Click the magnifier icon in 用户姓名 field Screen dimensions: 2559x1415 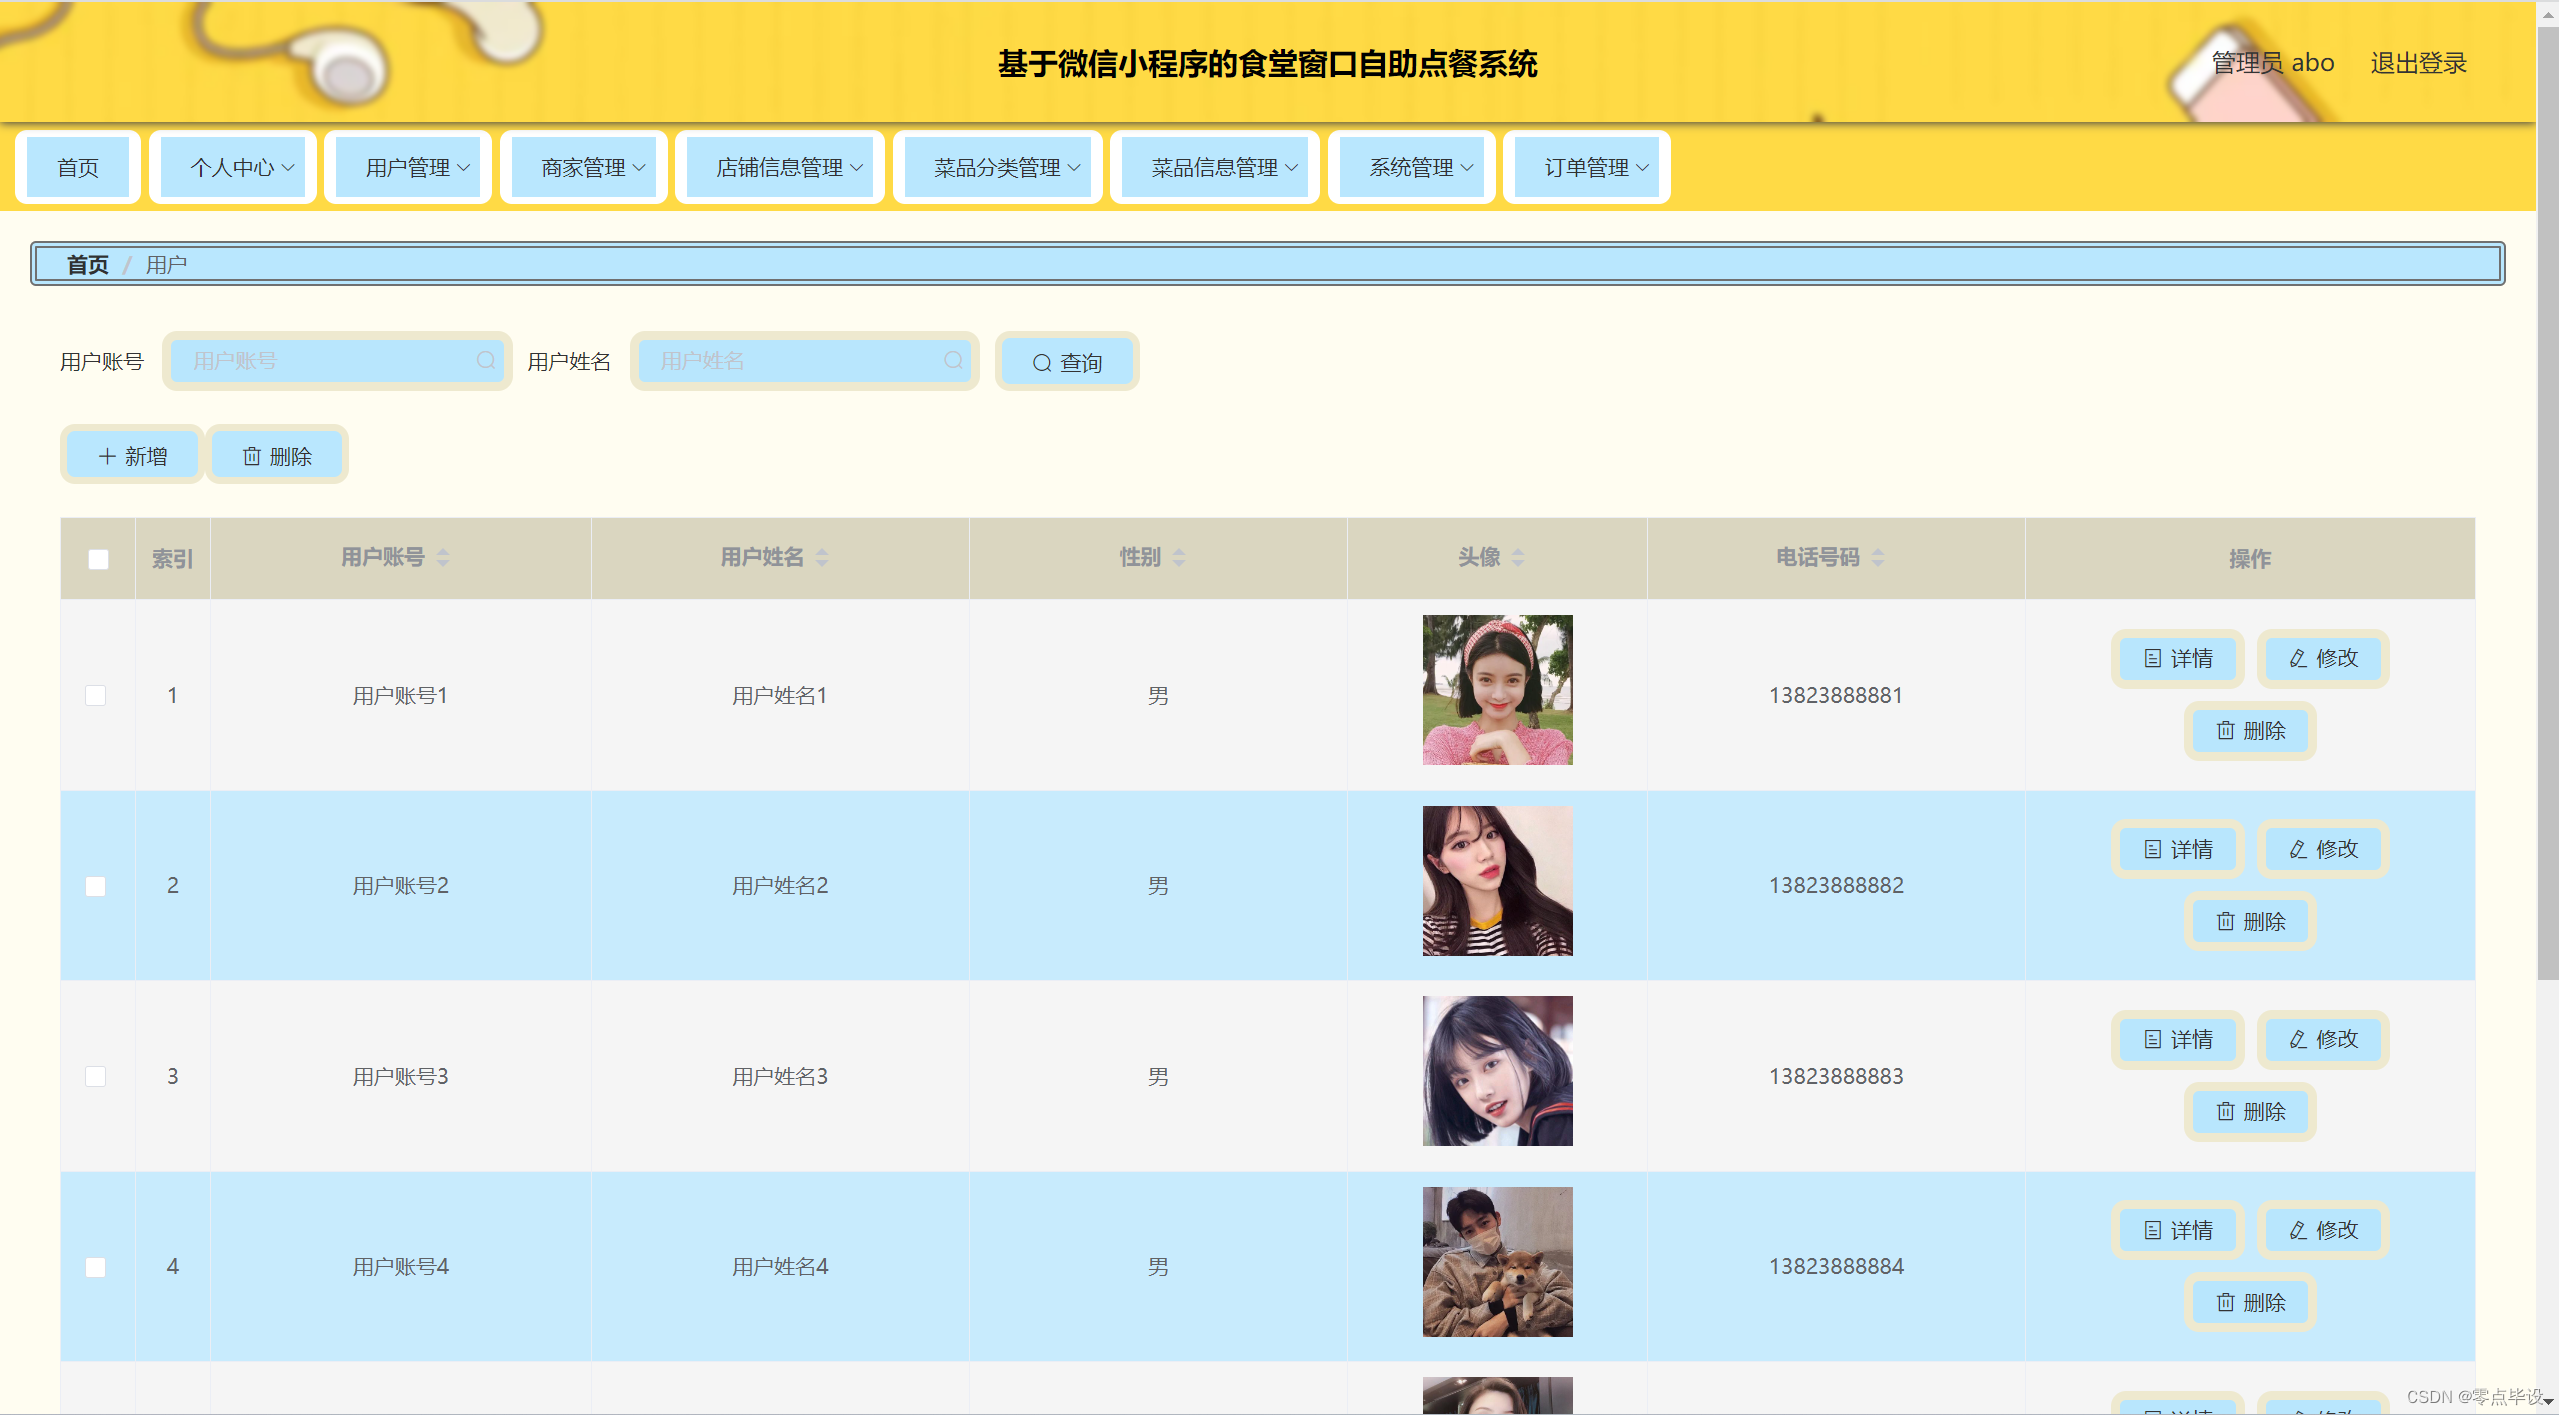[x=953, y=361]
